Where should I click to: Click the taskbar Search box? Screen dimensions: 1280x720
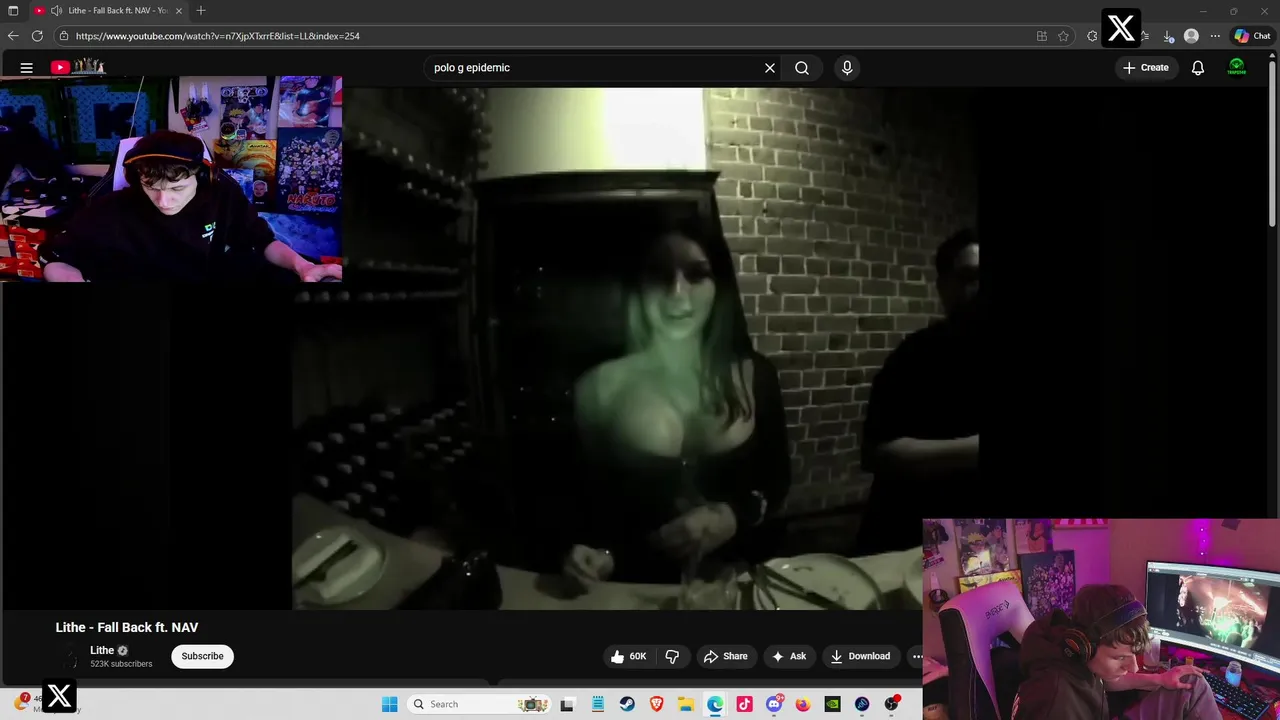pyautogui.click(x=480, y=704)
